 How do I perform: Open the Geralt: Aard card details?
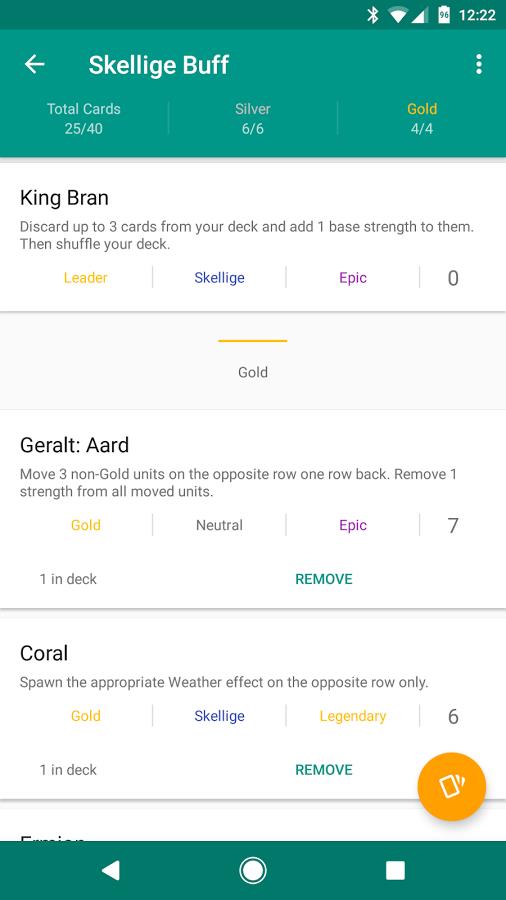click(252, 509)
